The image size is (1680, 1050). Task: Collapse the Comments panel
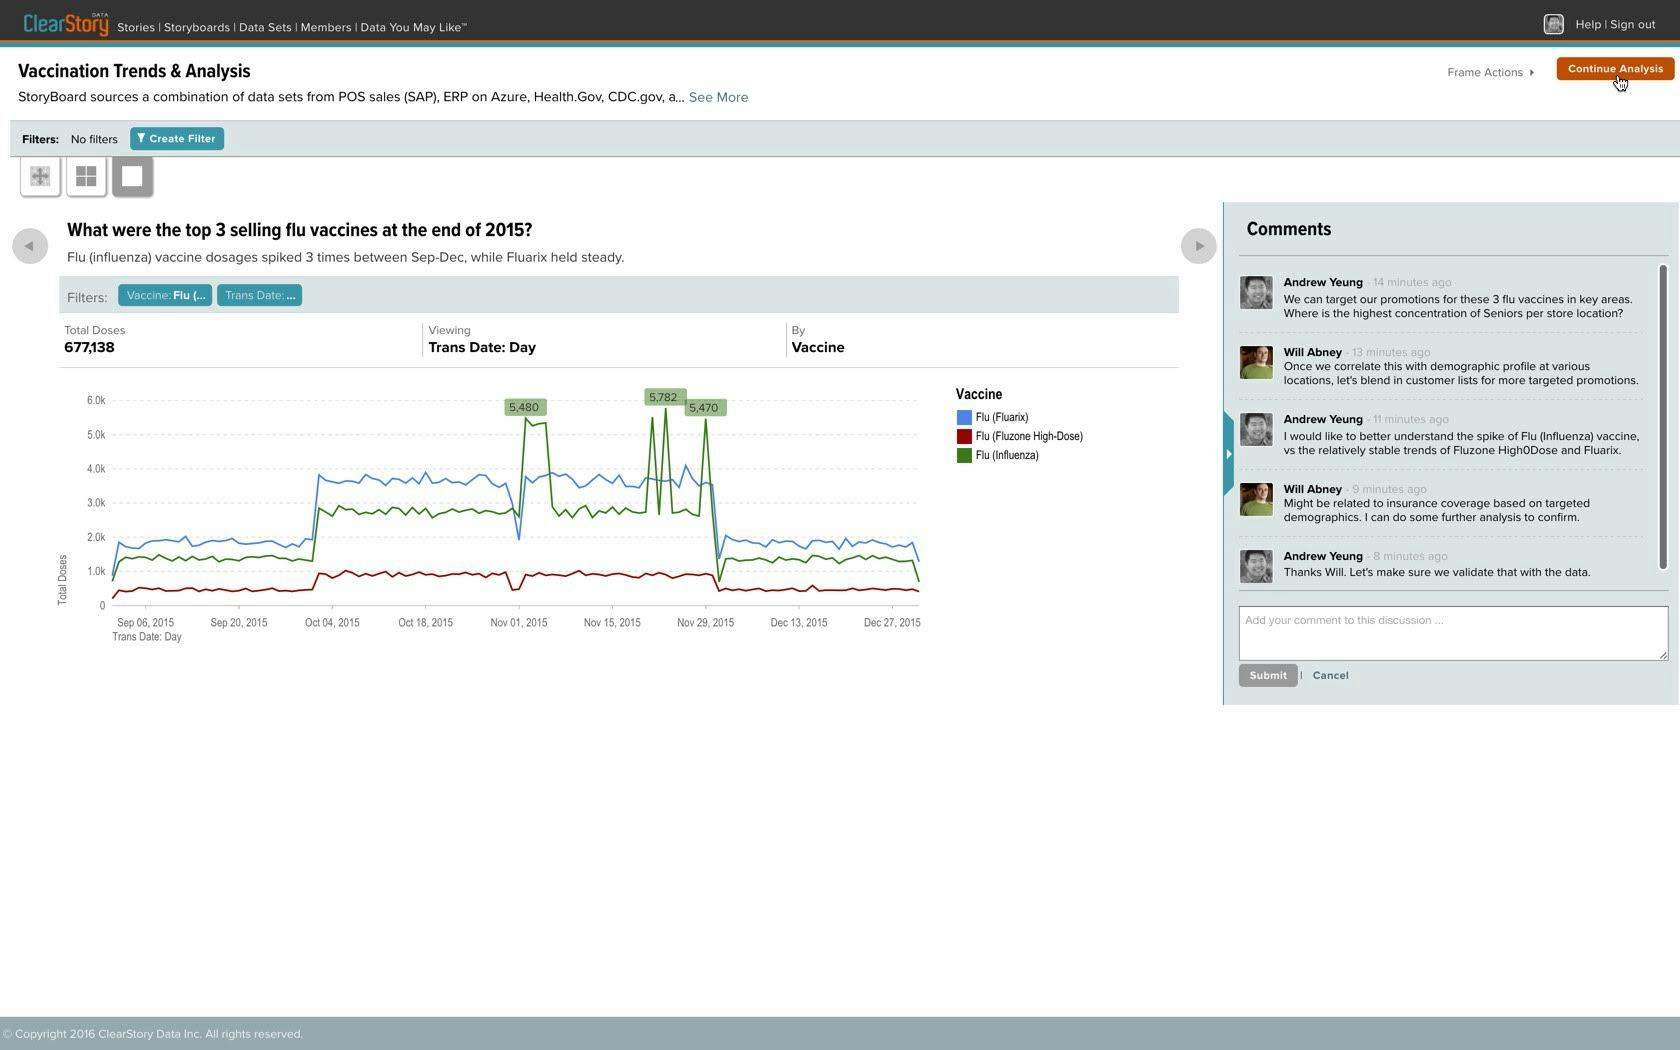click(x=1229, y=453)
